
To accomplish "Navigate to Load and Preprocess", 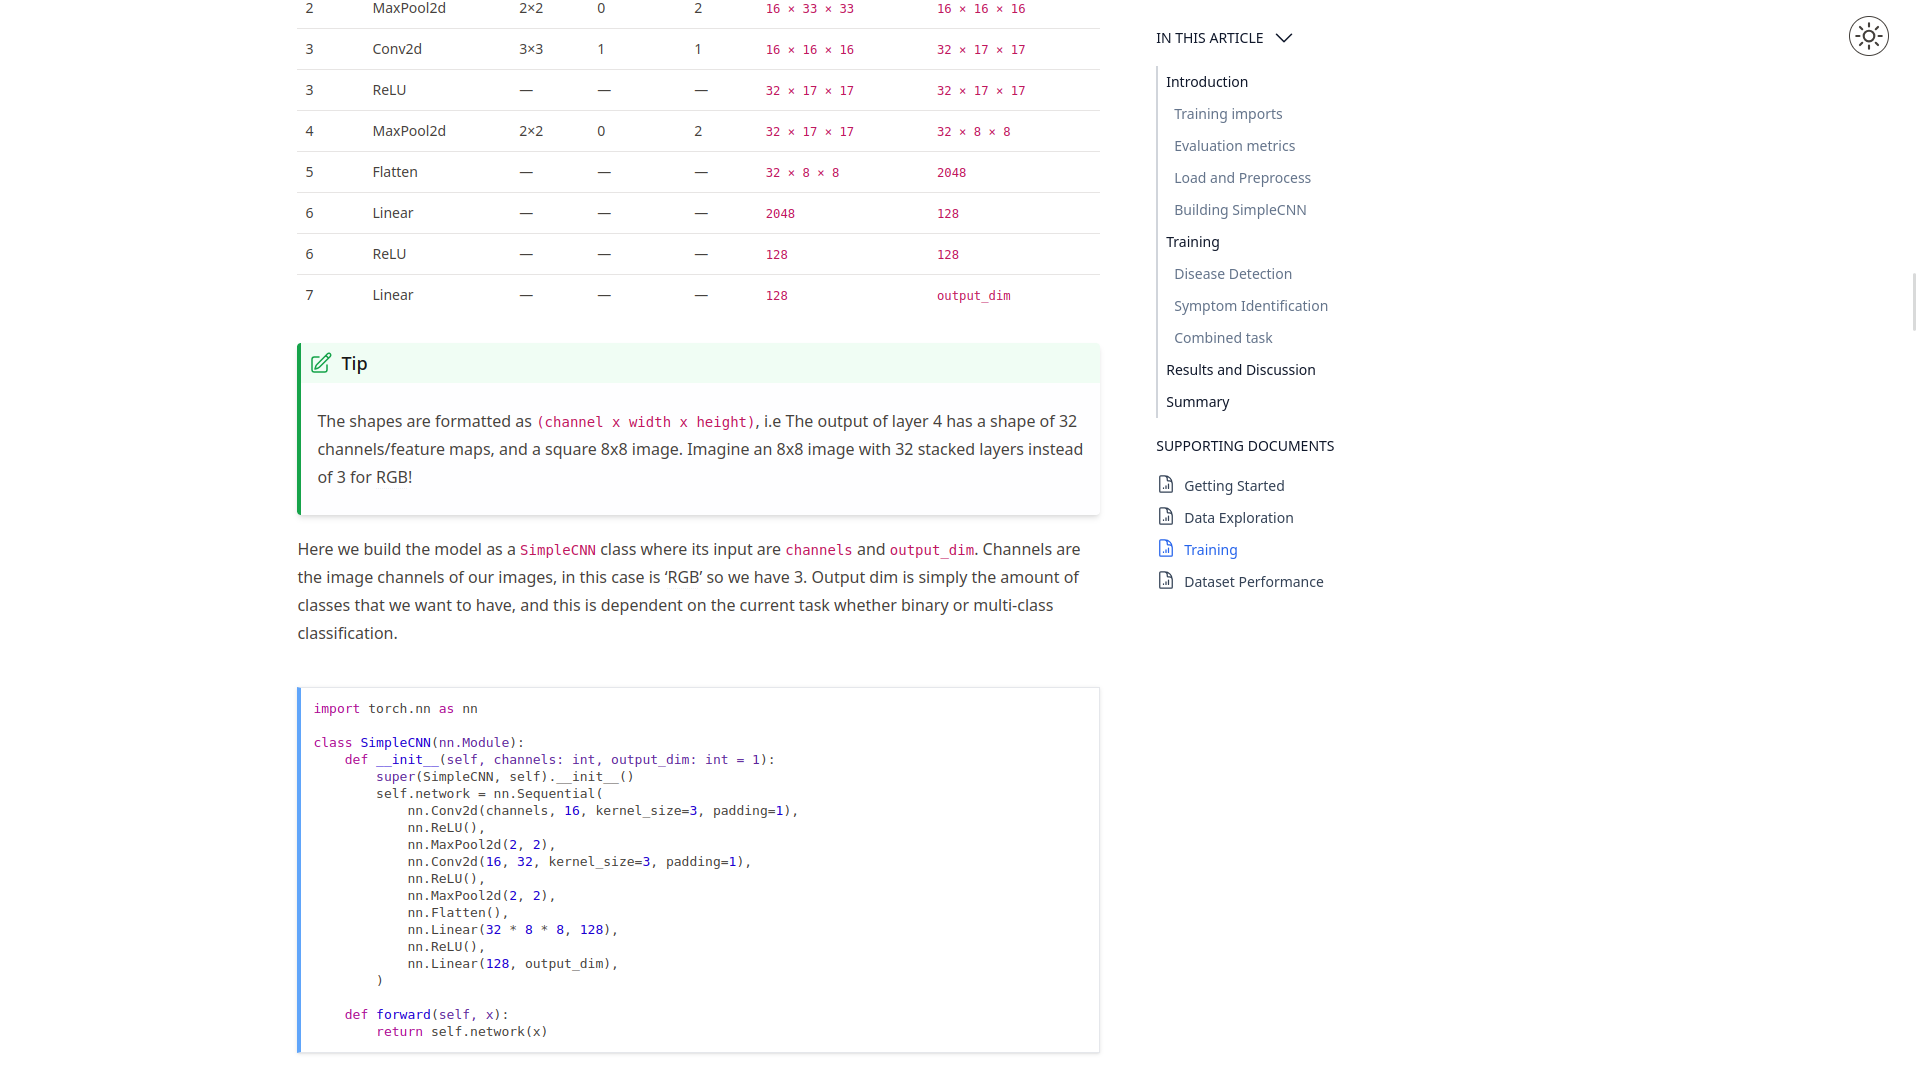I will 1241,178.
